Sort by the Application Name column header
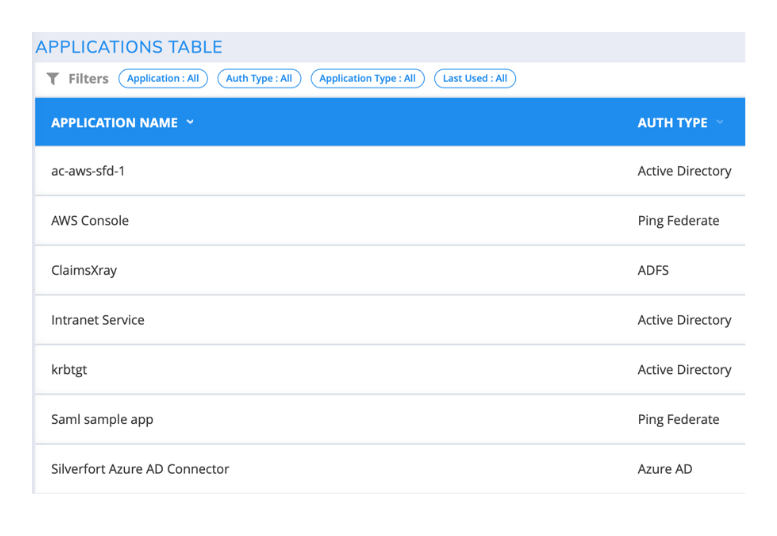Image resolution: width=777 pixels, height=536 pixels. point(114,123)
